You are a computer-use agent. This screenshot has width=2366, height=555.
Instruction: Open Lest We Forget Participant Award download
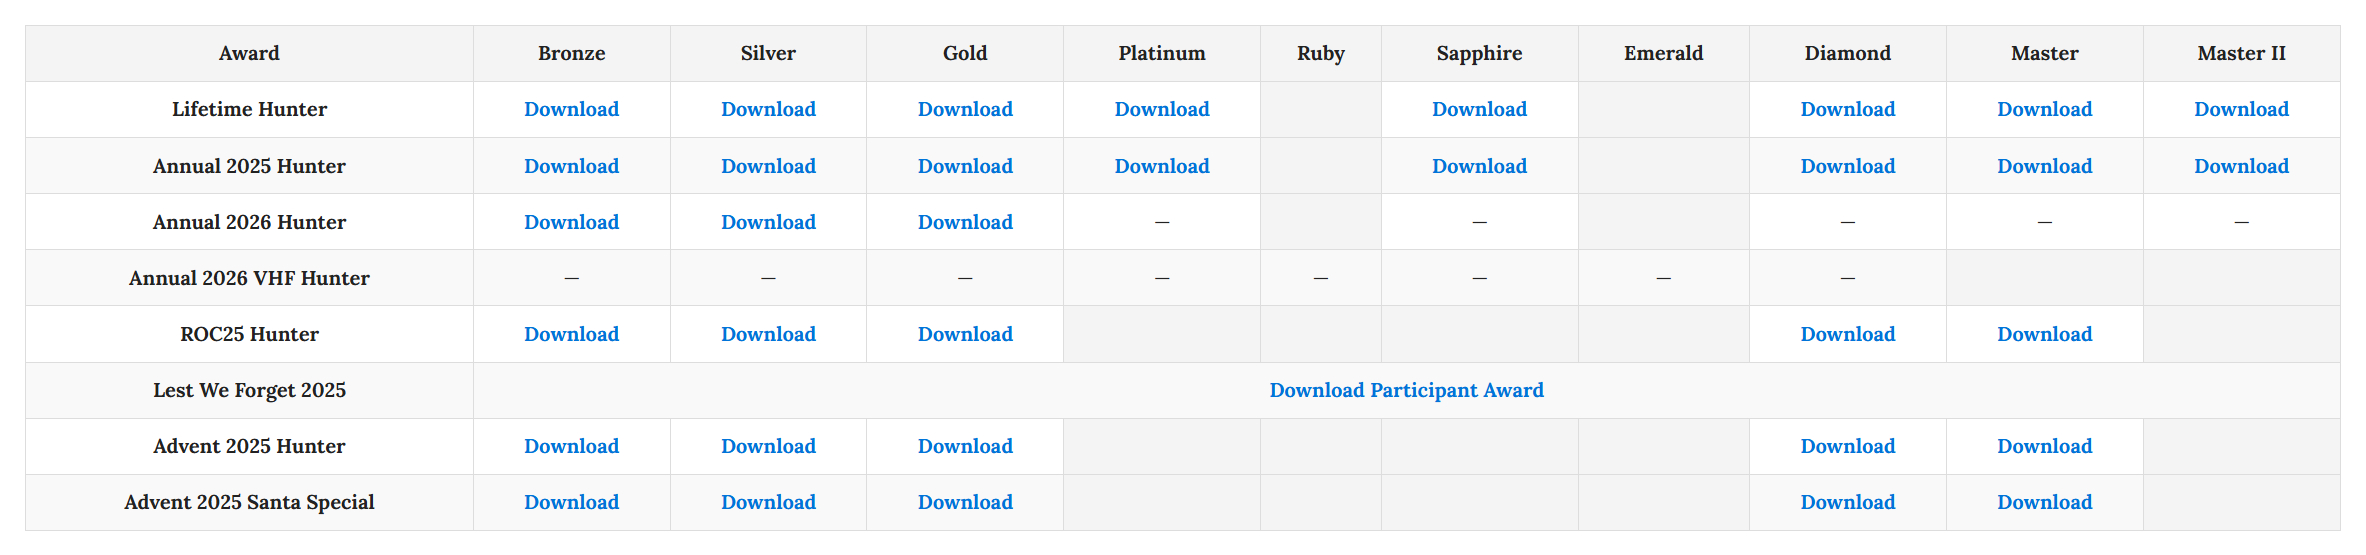pos(1406,390)
